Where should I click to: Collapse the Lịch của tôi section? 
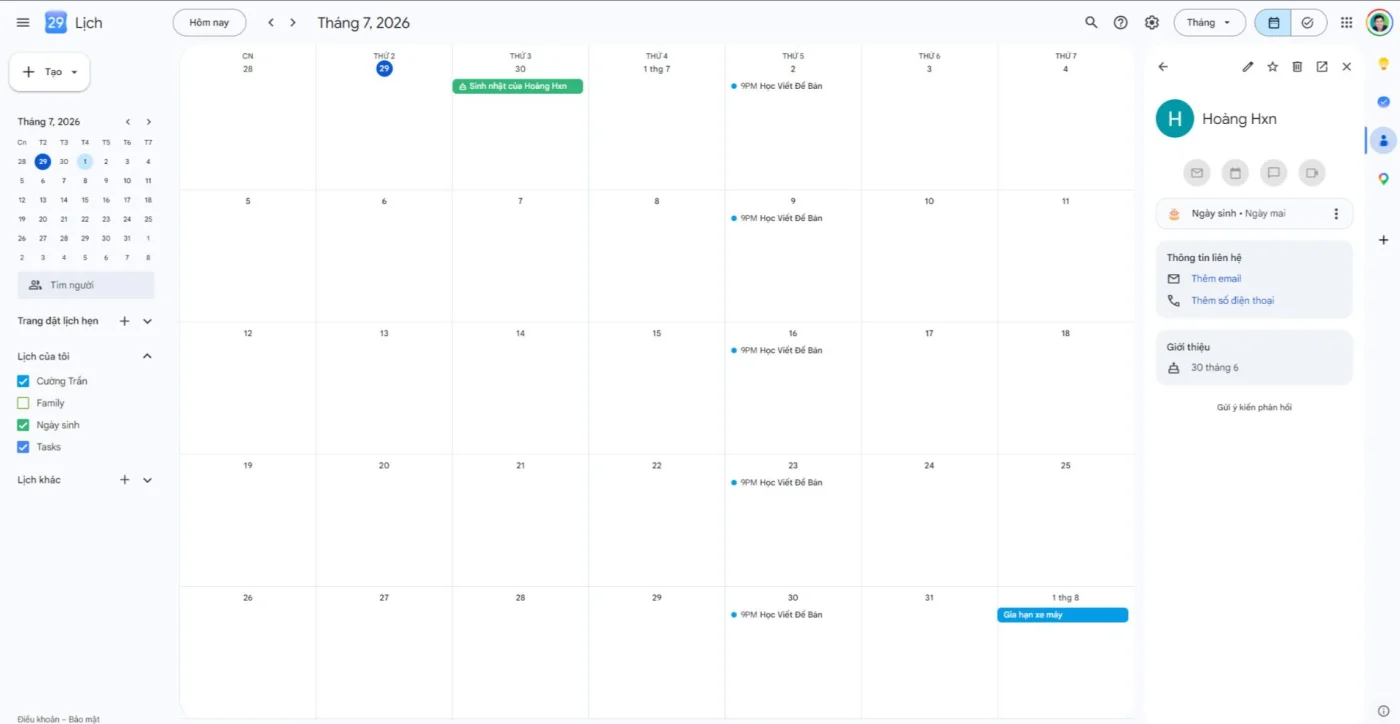[x=148, y=356]
